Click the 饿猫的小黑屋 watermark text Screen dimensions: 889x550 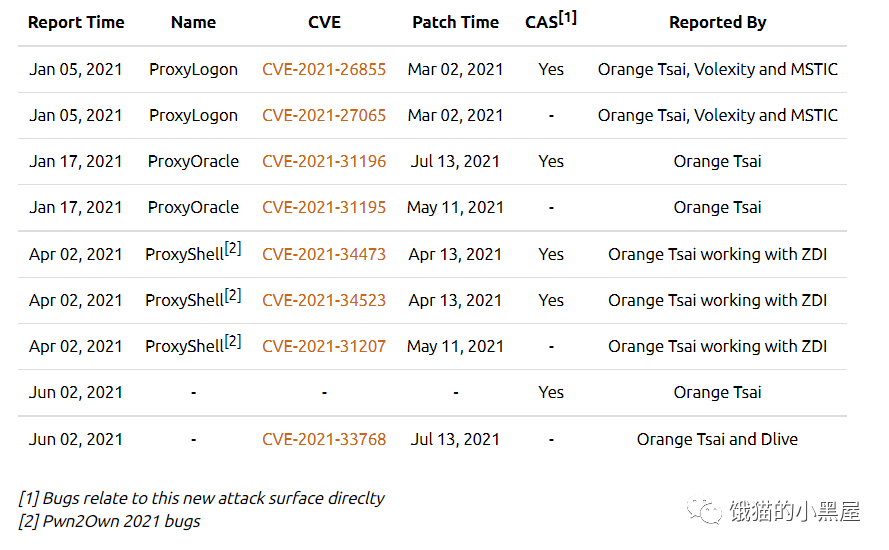tap(793, 512)
